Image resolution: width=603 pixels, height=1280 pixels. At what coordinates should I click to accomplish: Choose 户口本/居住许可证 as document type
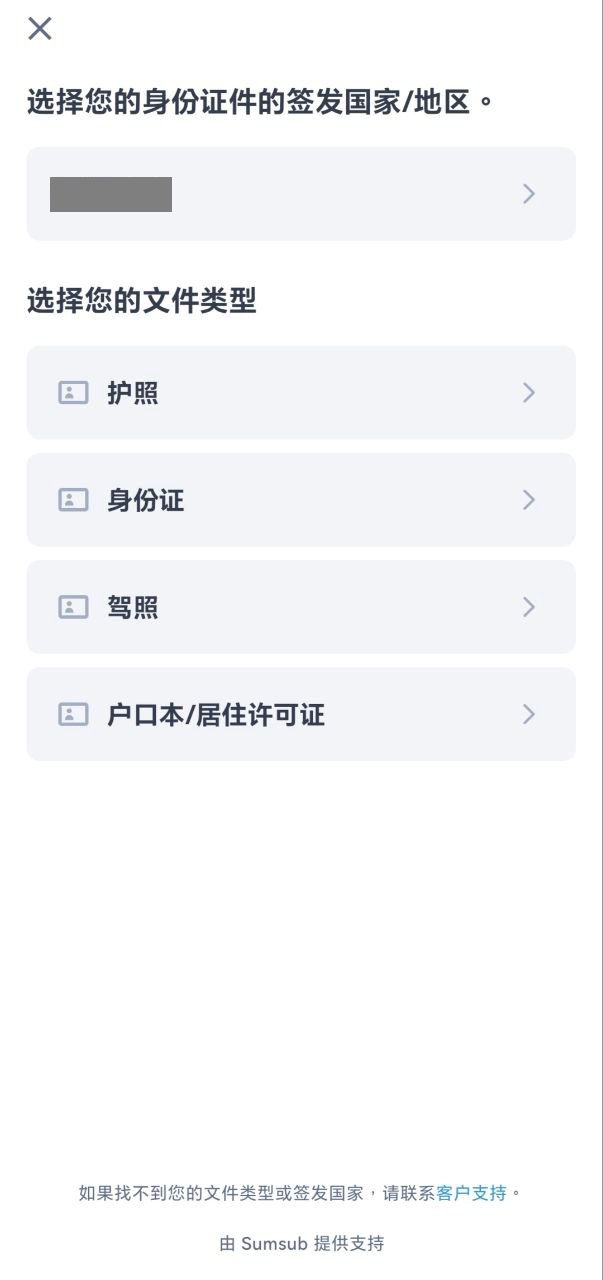tap(301, 714)
